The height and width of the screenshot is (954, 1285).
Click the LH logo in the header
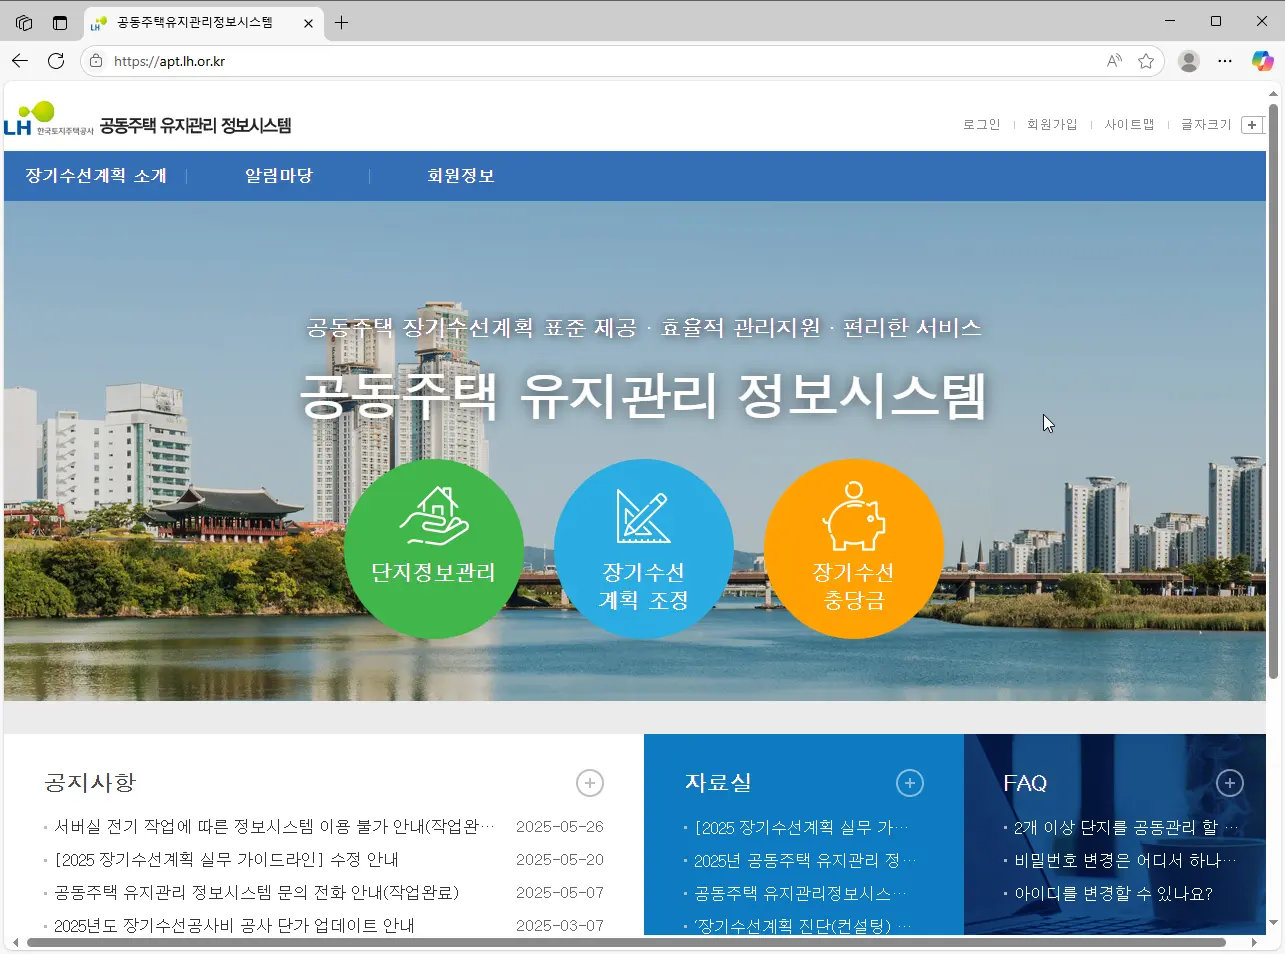(40, 119)
